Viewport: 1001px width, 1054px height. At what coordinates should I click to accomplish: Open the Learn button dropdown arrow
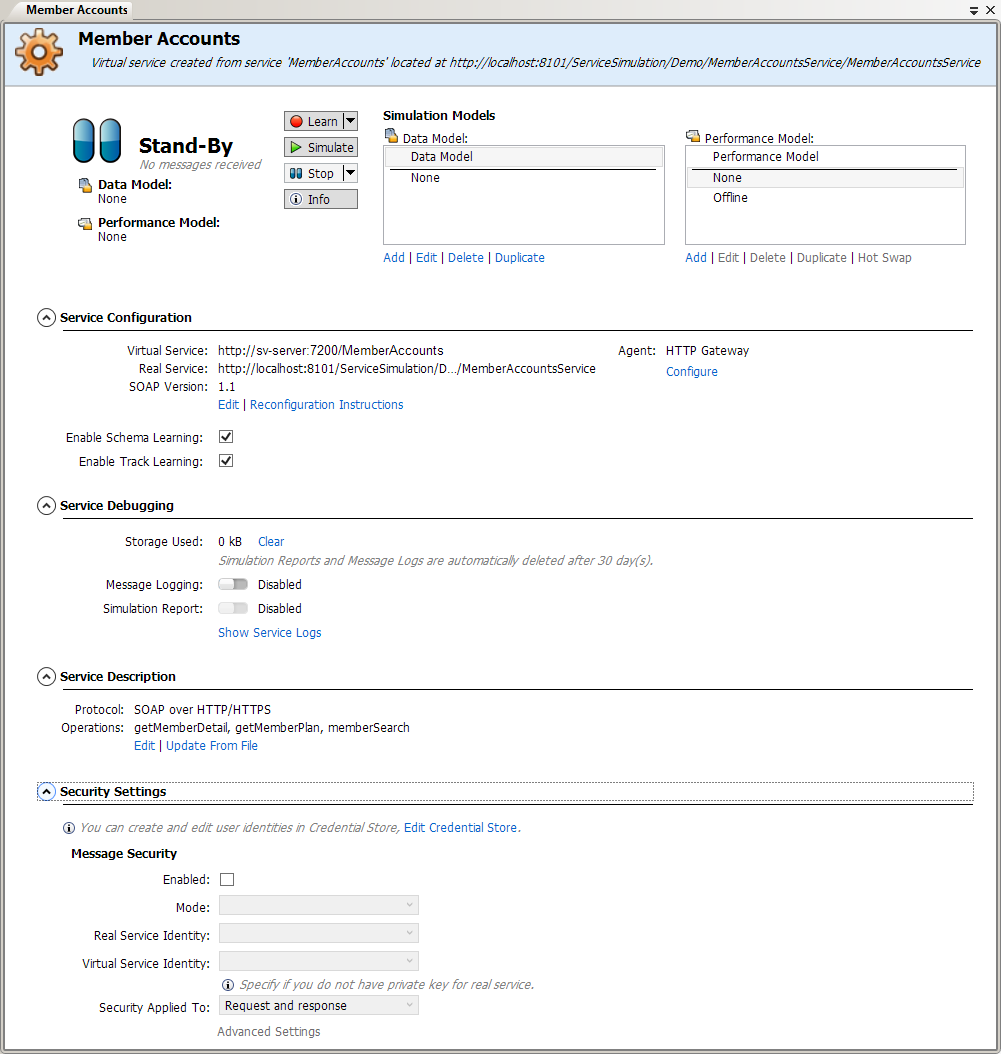[x=350, y=121]
